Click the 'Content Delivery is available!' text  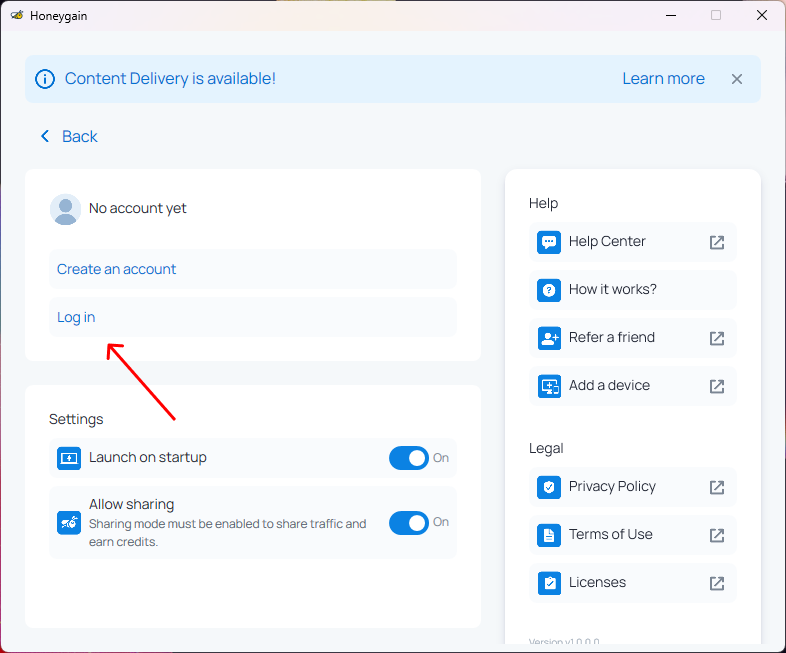pos(170,79)
